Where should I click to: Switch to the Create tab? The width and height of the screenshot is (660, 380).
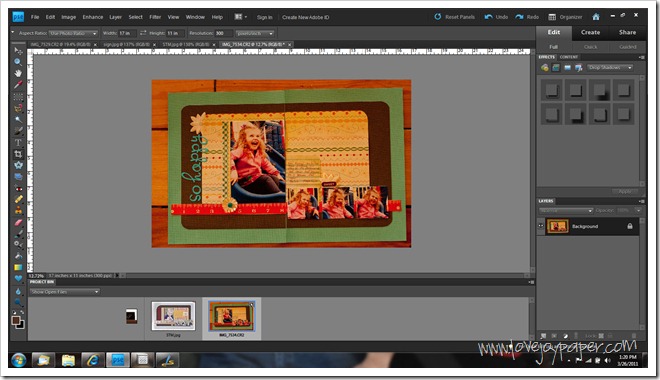(x=591, y=32)
